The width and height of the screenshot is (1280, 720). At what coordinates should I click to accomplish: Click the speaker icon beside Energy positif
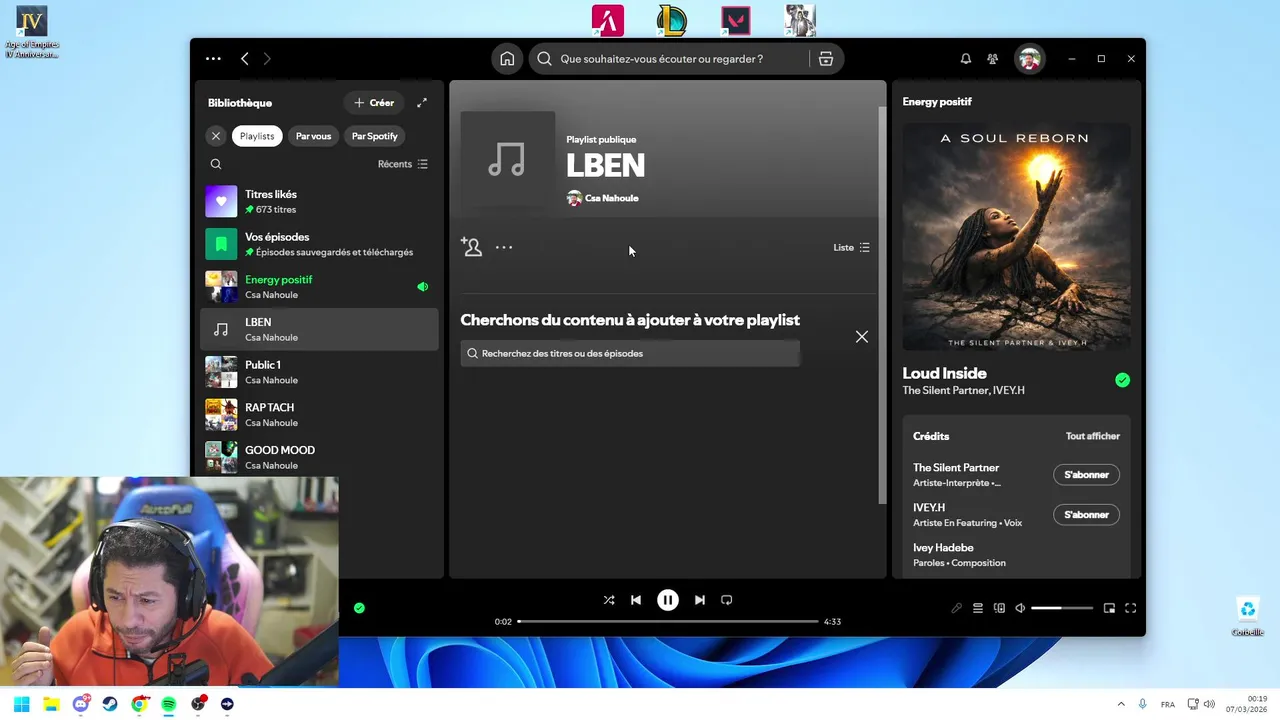click(422, 287)
